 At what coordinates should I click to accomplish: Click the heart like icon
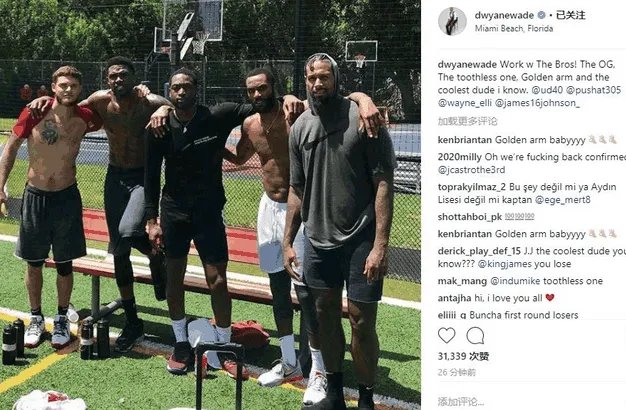(446, 335)
